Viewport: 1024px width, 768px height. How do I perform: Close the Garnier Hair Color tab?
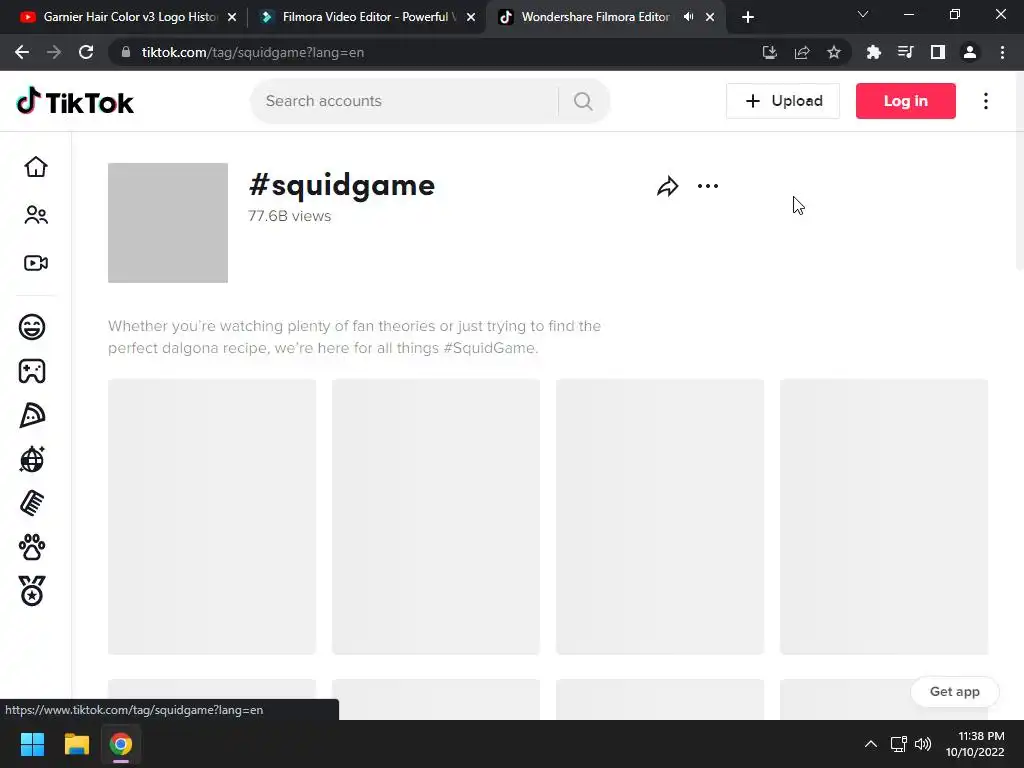[x=232, y=18]
